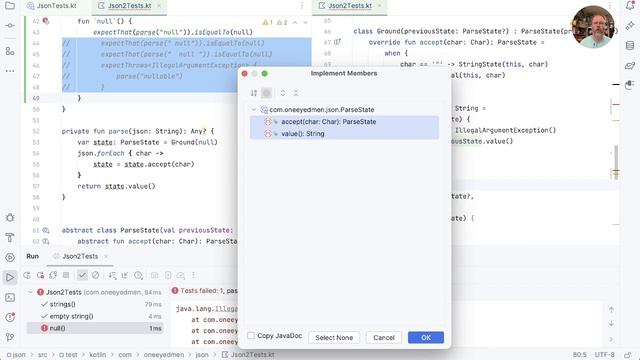Open the Problems tool window
Image resolution: width=640 pixels, height=360 pixels.
point(10,317)
